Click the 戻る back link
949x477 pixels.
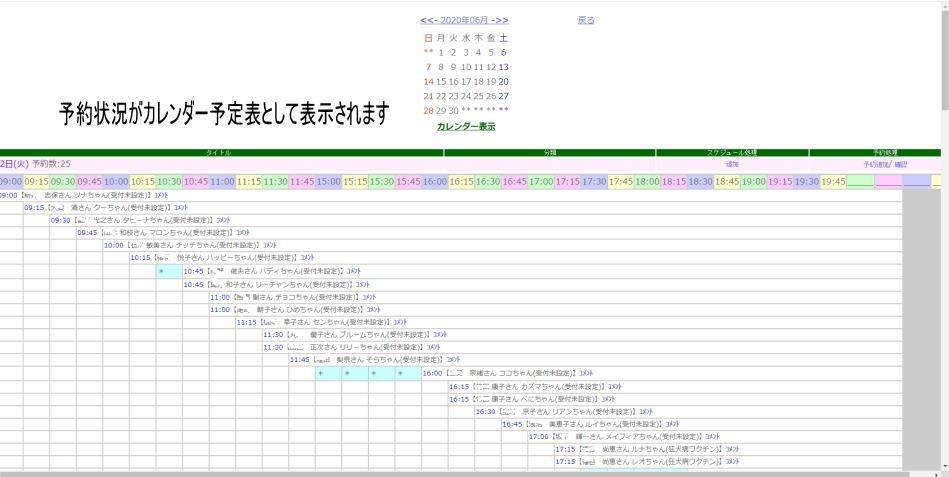(586, 20)
